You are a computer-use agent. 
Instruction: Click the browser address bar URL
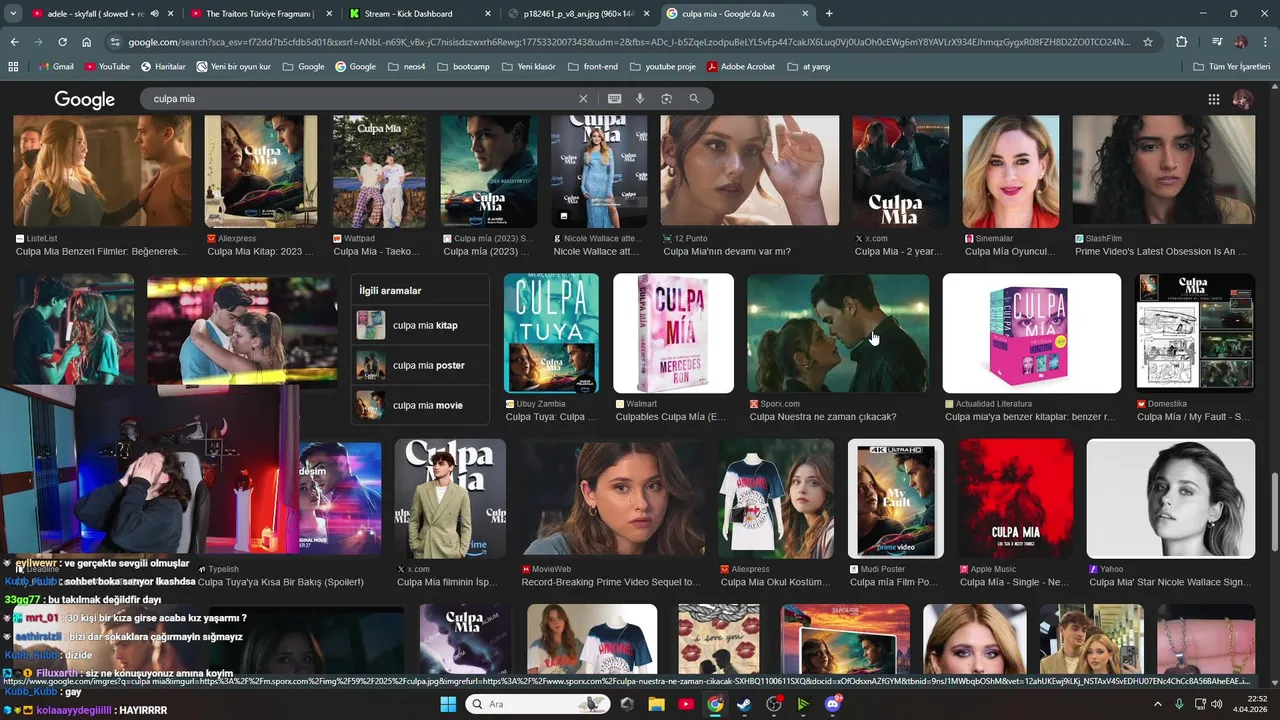click(x=630, y=42)
